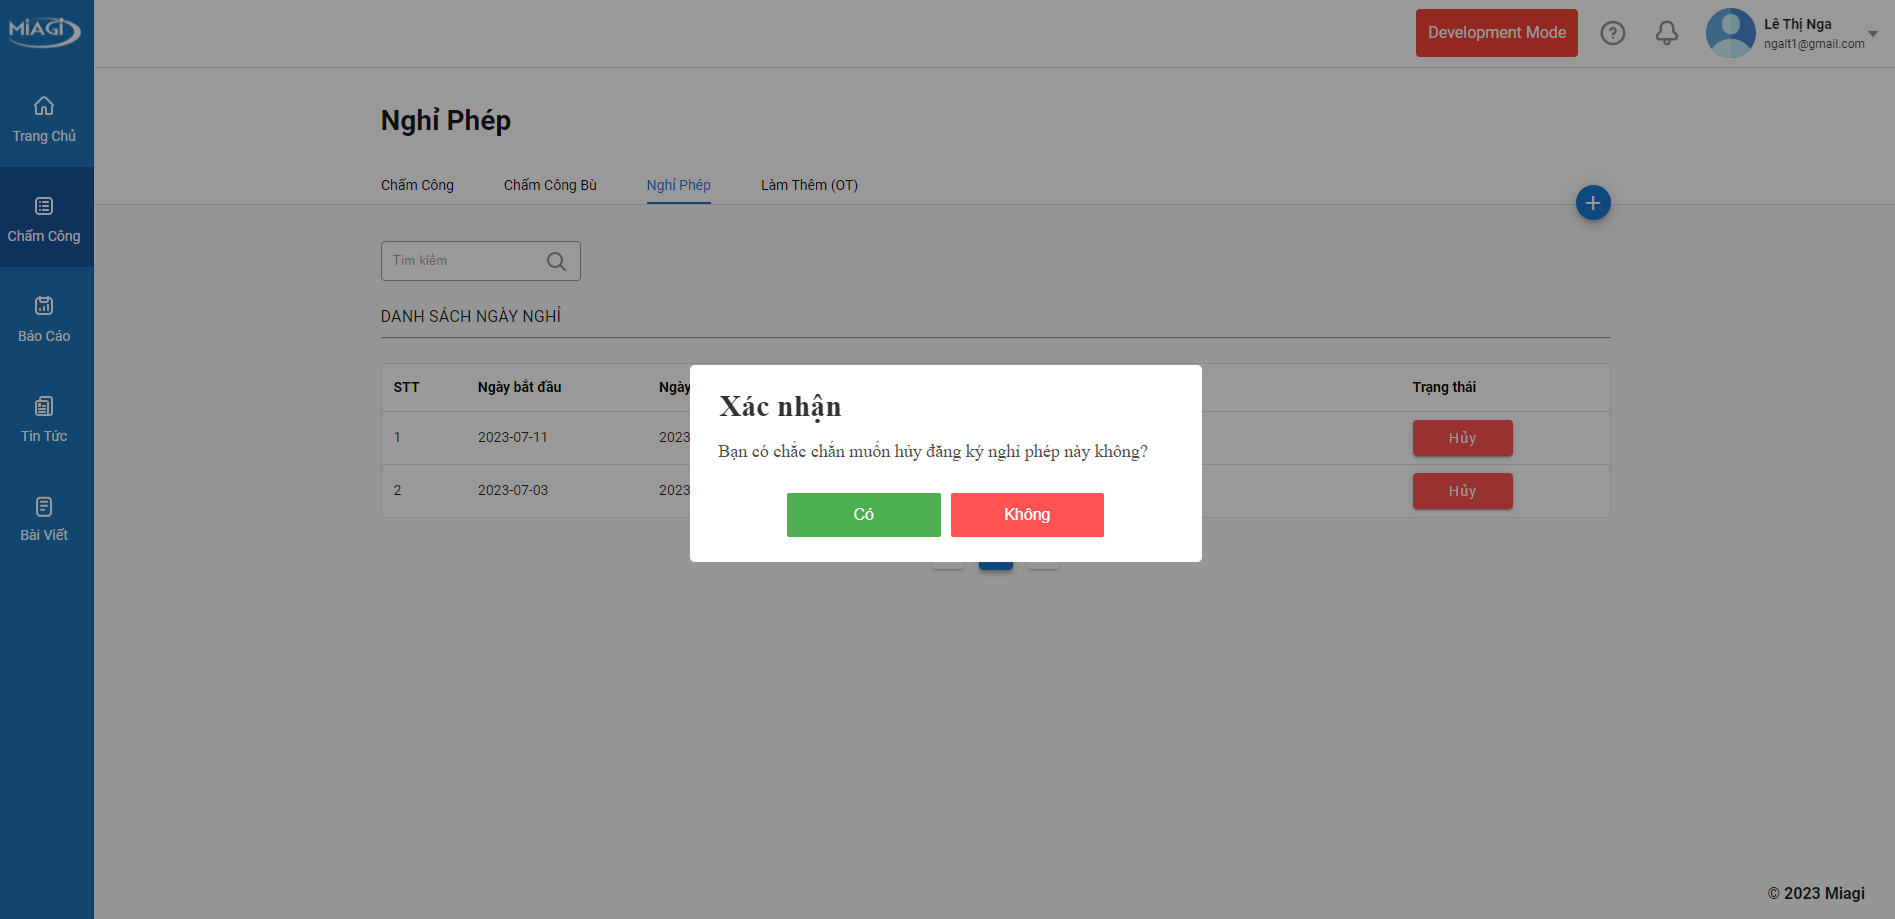The image size is (1895, 919).
Task: Open the Tin Tức news section
Action: 44,419
